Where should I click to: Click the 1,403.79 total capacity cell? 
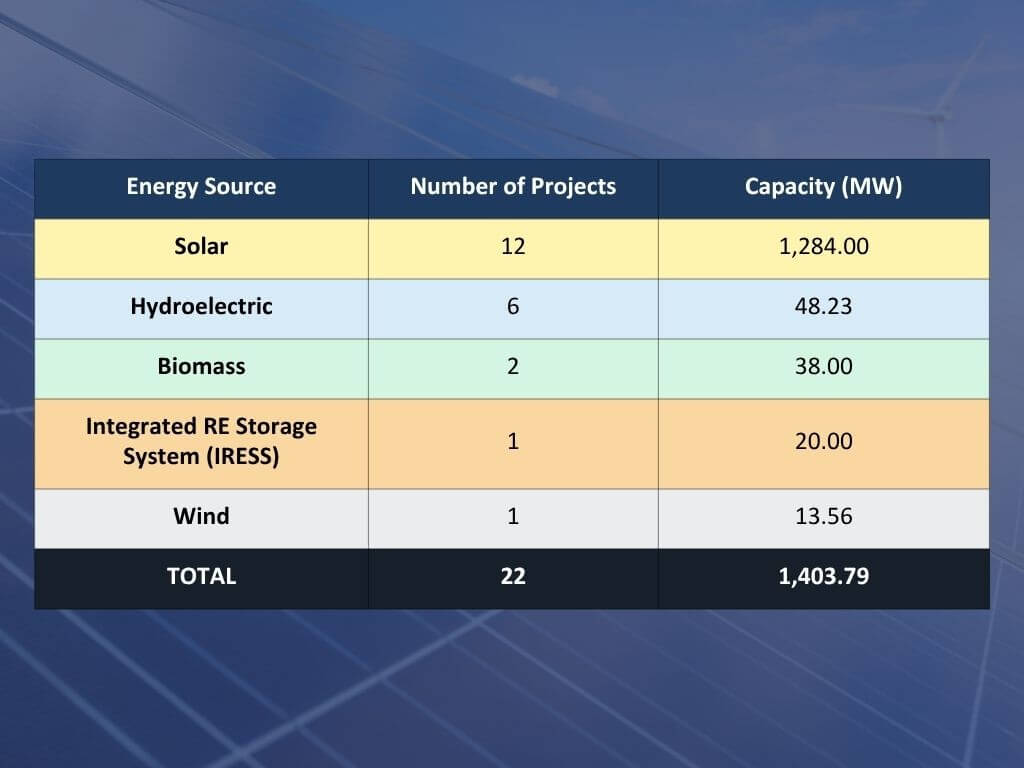coord(823,577)
